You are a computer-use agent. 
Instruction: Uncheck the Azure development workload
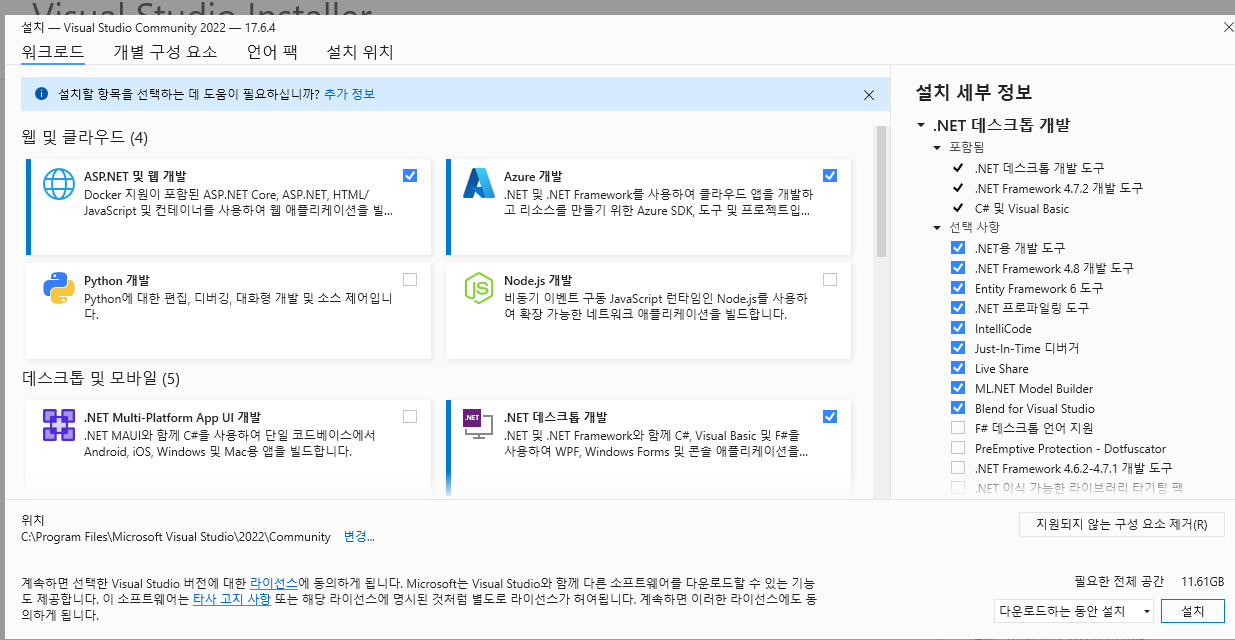(830, 175)
